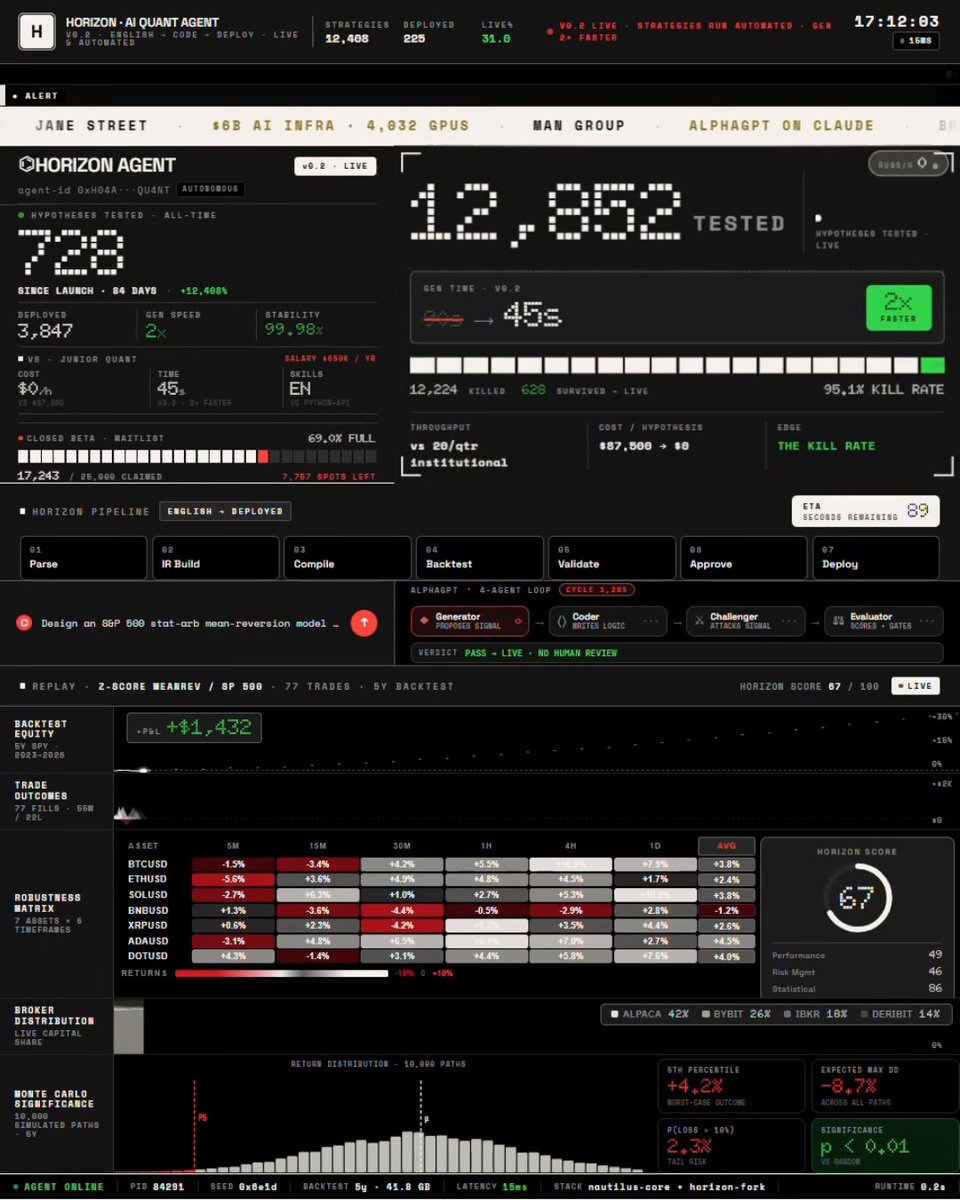This screenshot has height=1200, width=960.
Task: Click the DERIBIT 14% legend swatch
Action: [x=863, y=1014]
